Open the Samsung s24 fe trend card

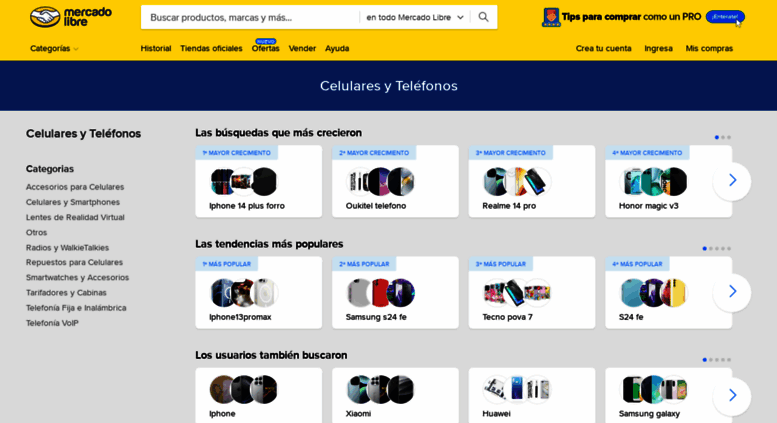tap(395, 292)
